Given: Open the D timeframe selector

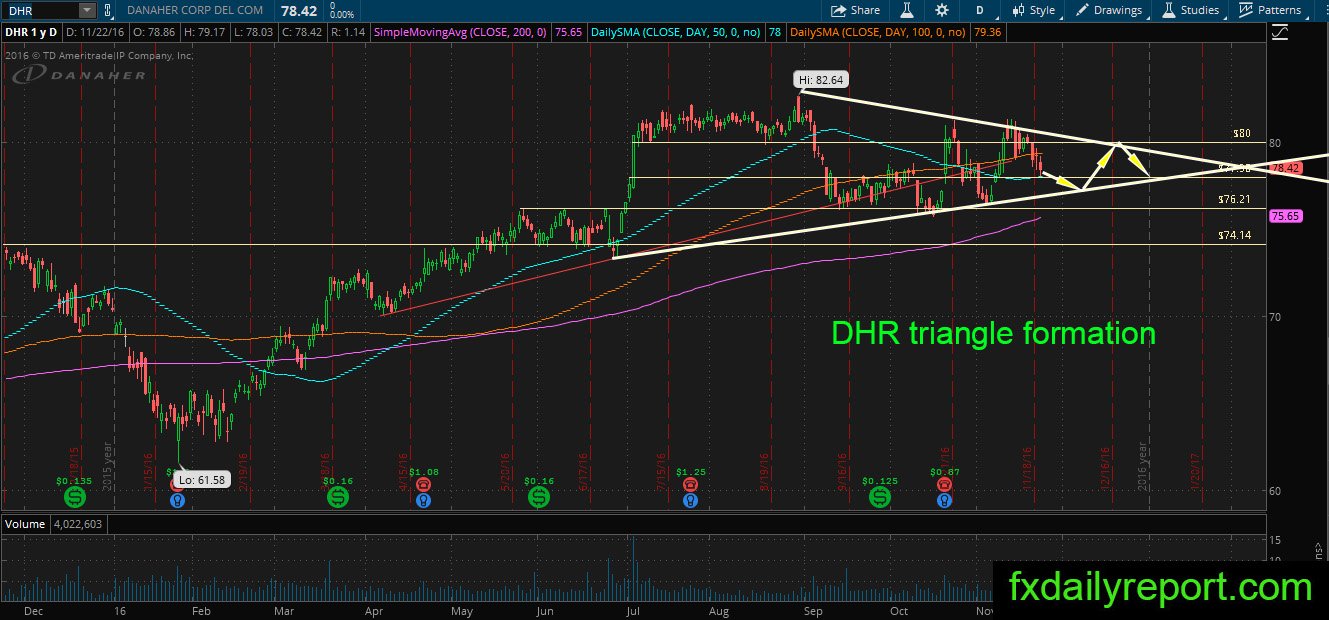Looking at the screenshot, I should tap(981, 10).
